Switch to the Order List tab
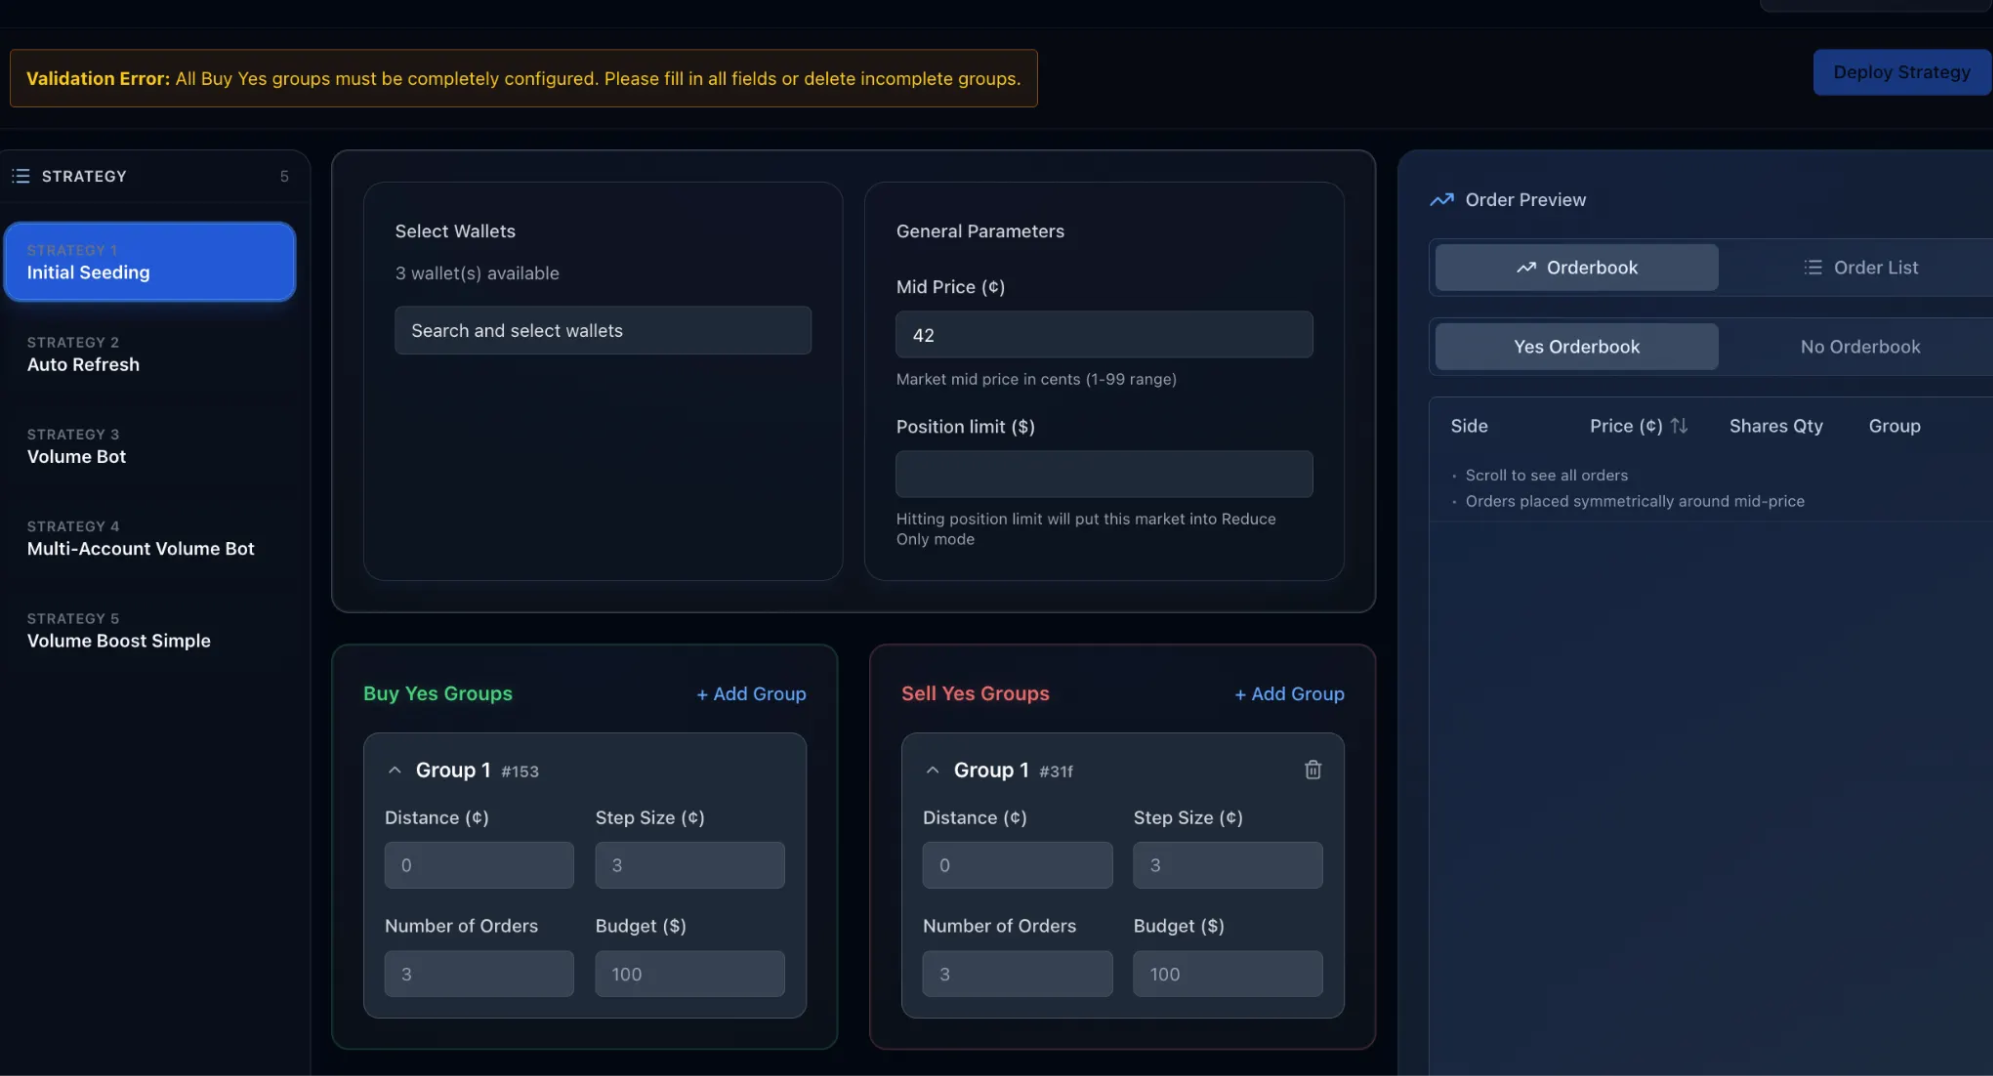 click(1860, 268)
